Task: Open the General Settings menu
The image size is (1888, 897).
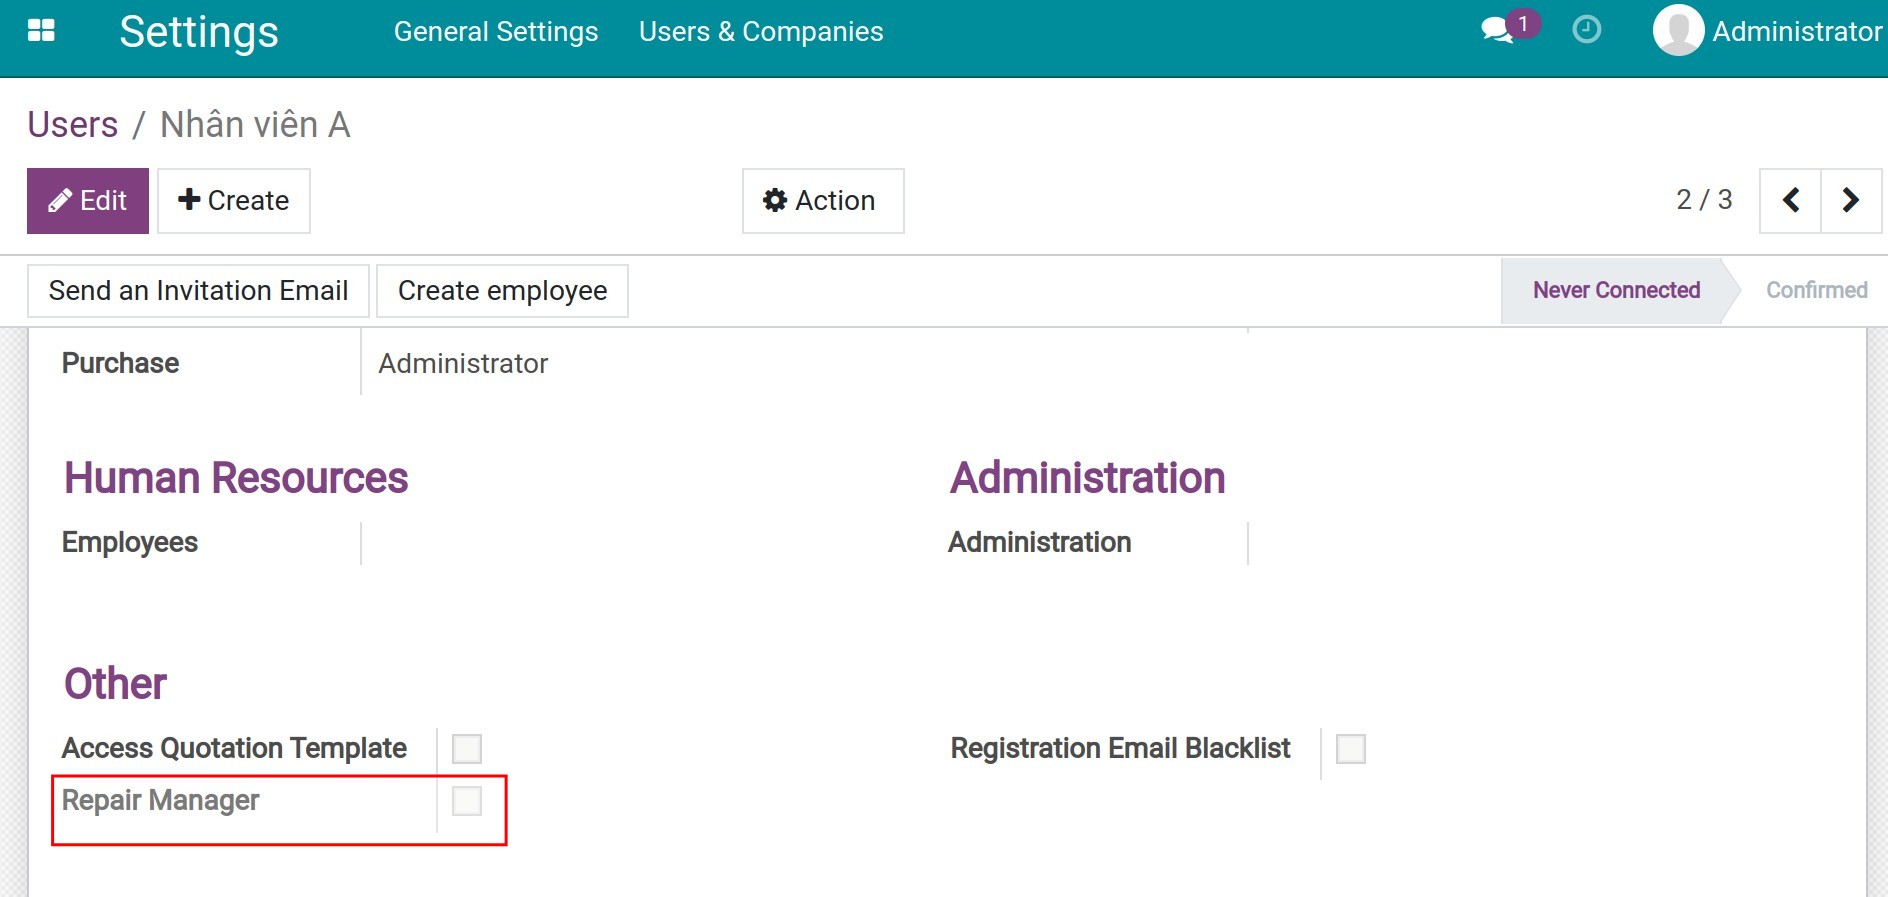Action: [x=496, y=32]
